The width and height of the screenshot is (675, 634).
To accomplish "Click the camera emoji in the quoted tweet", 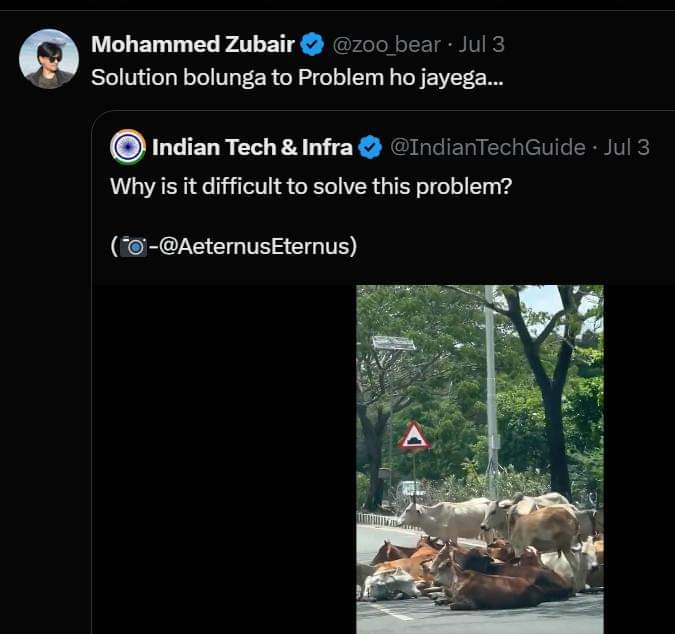I will pyautogui.click(x=133, y=246).
